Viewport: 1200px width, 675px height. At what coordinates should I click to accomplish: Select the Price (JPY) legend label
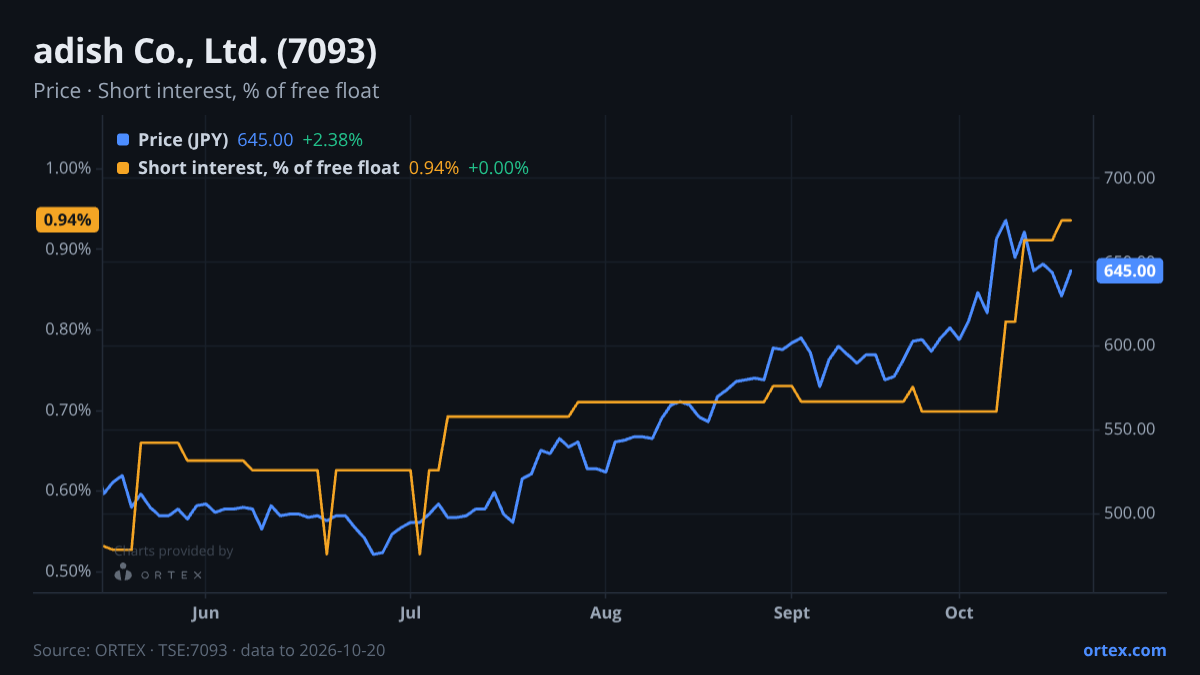[x=183, y=140]
